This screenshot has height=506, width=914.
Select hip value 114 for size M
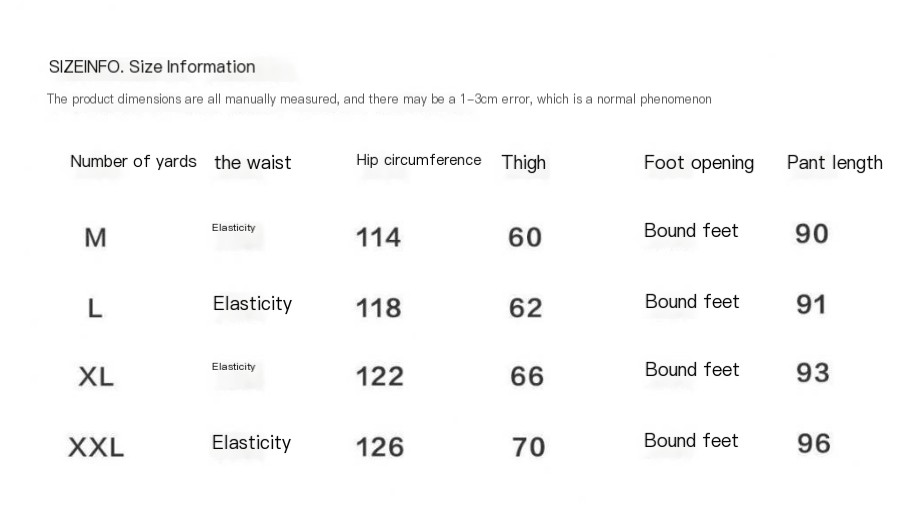click(x=378, y=238)
